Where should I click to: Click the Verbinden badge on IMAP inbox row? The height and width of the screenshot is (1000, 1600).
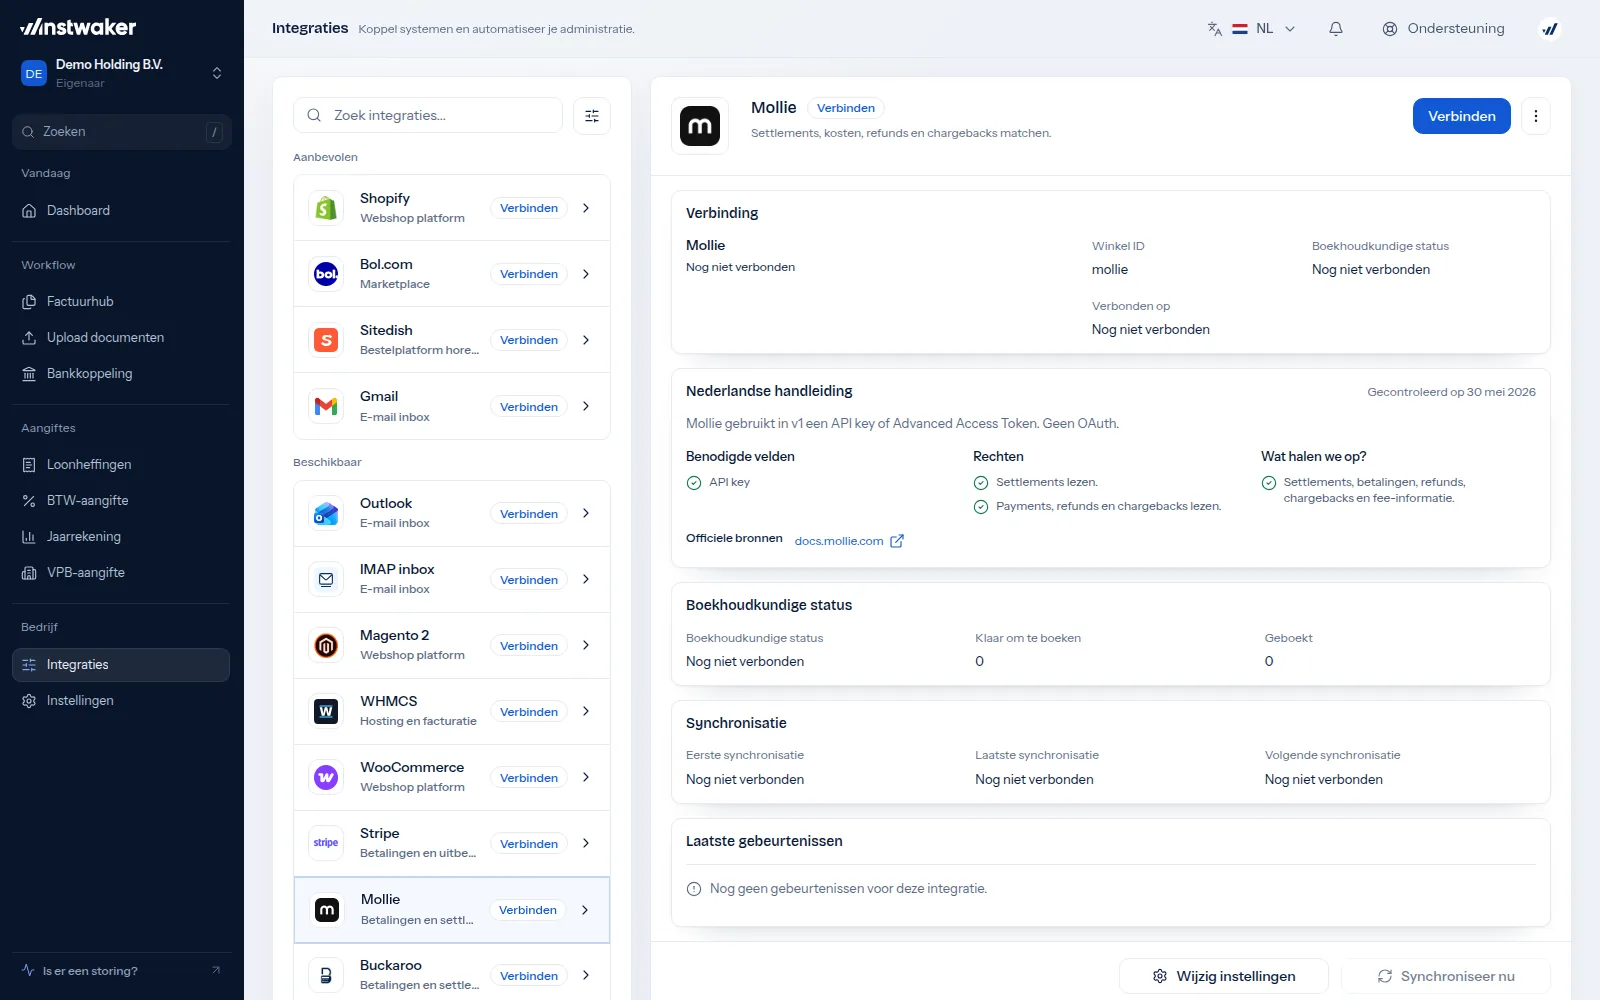click(x=529, y=580)
